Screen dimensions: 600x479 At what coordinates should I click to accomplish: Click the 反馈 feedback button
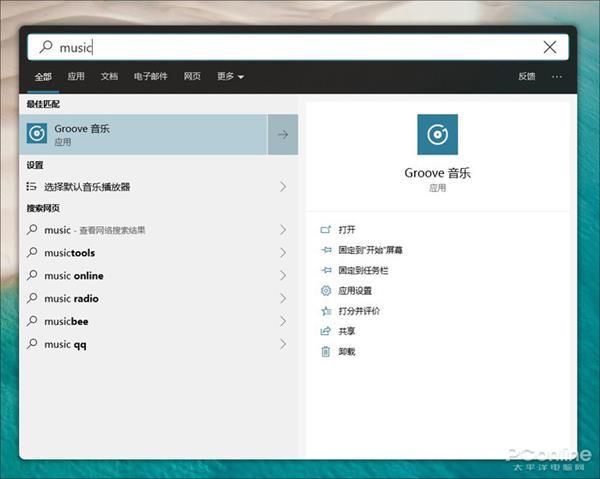click(527, 77)
